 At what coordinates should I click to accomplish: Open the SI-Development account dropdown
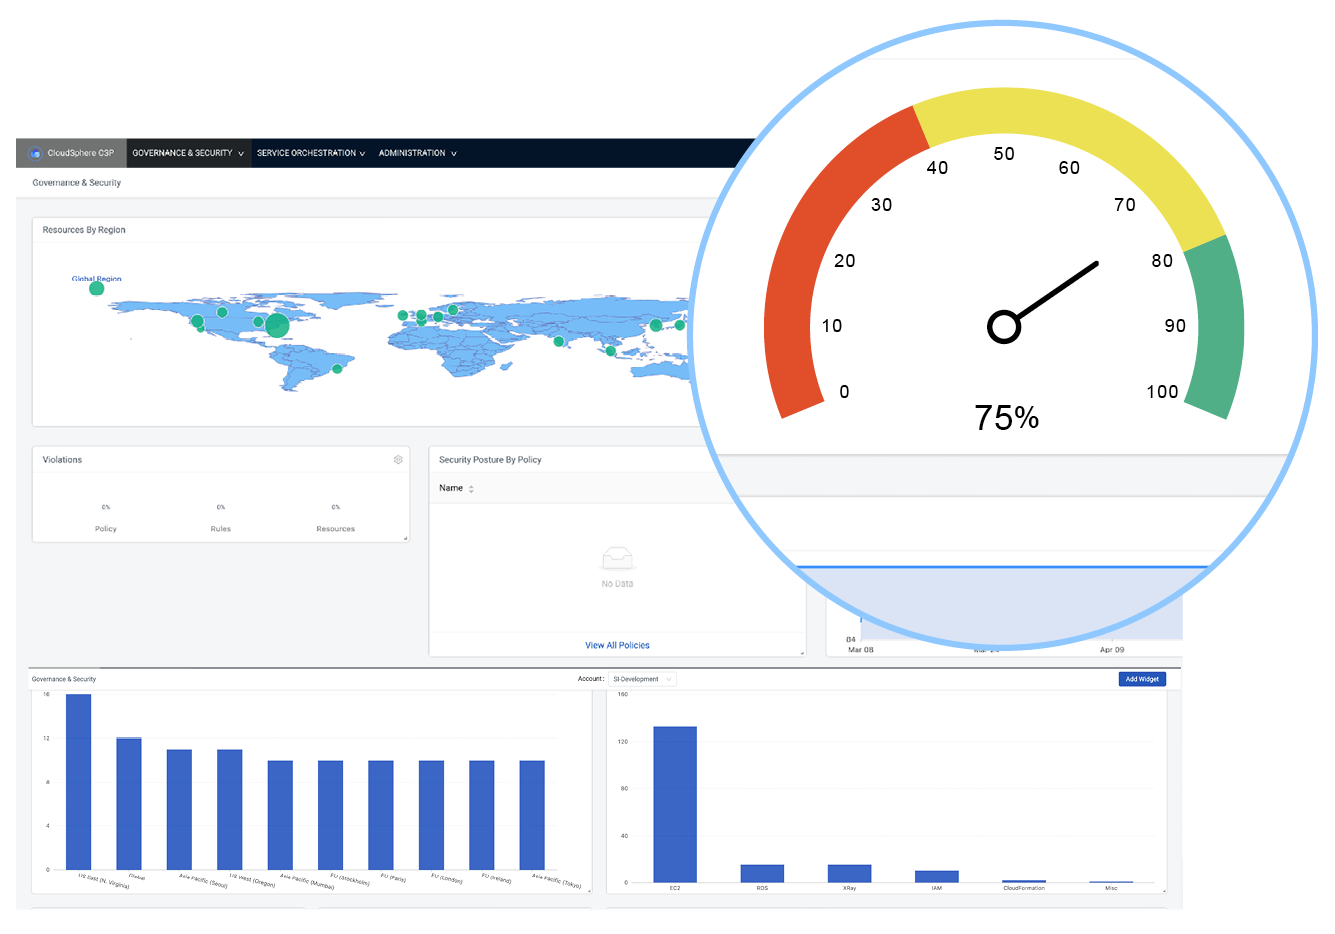(642, 679)
